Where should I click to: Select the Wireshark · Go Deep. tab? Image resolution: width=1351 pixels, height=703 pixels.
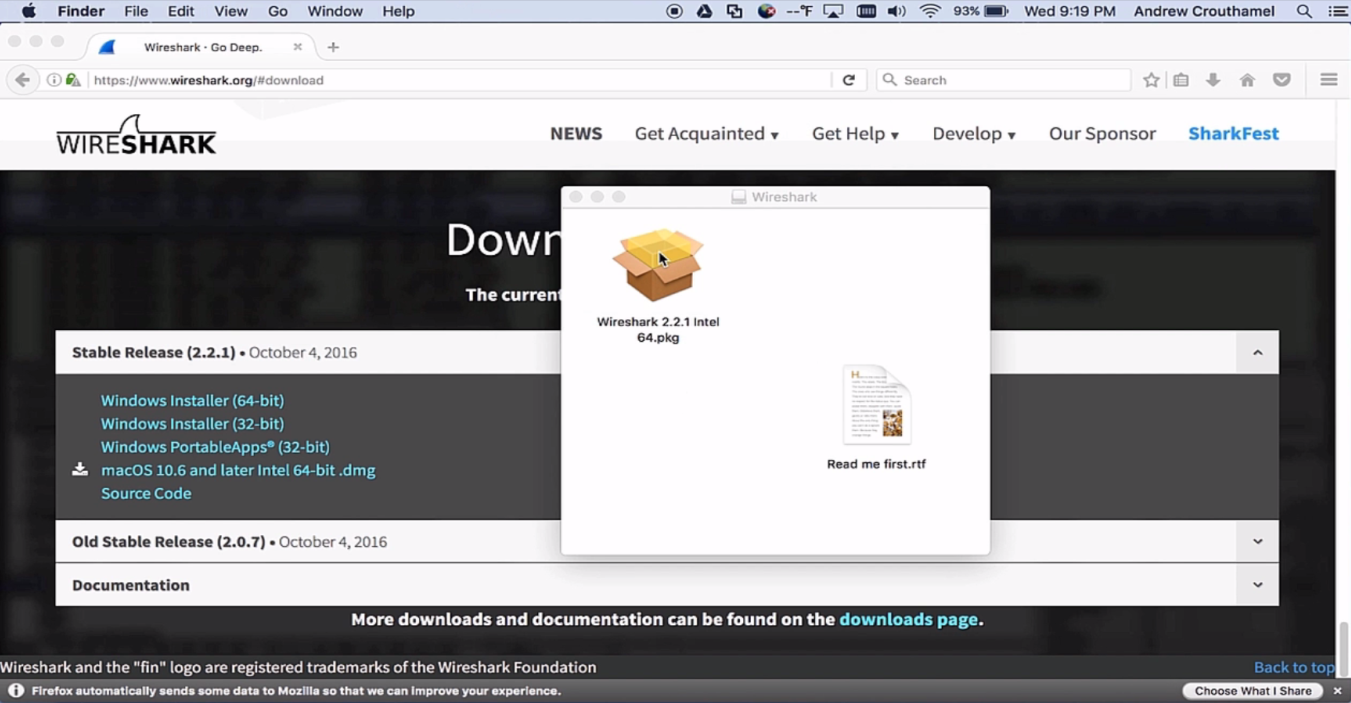point(202,47)
